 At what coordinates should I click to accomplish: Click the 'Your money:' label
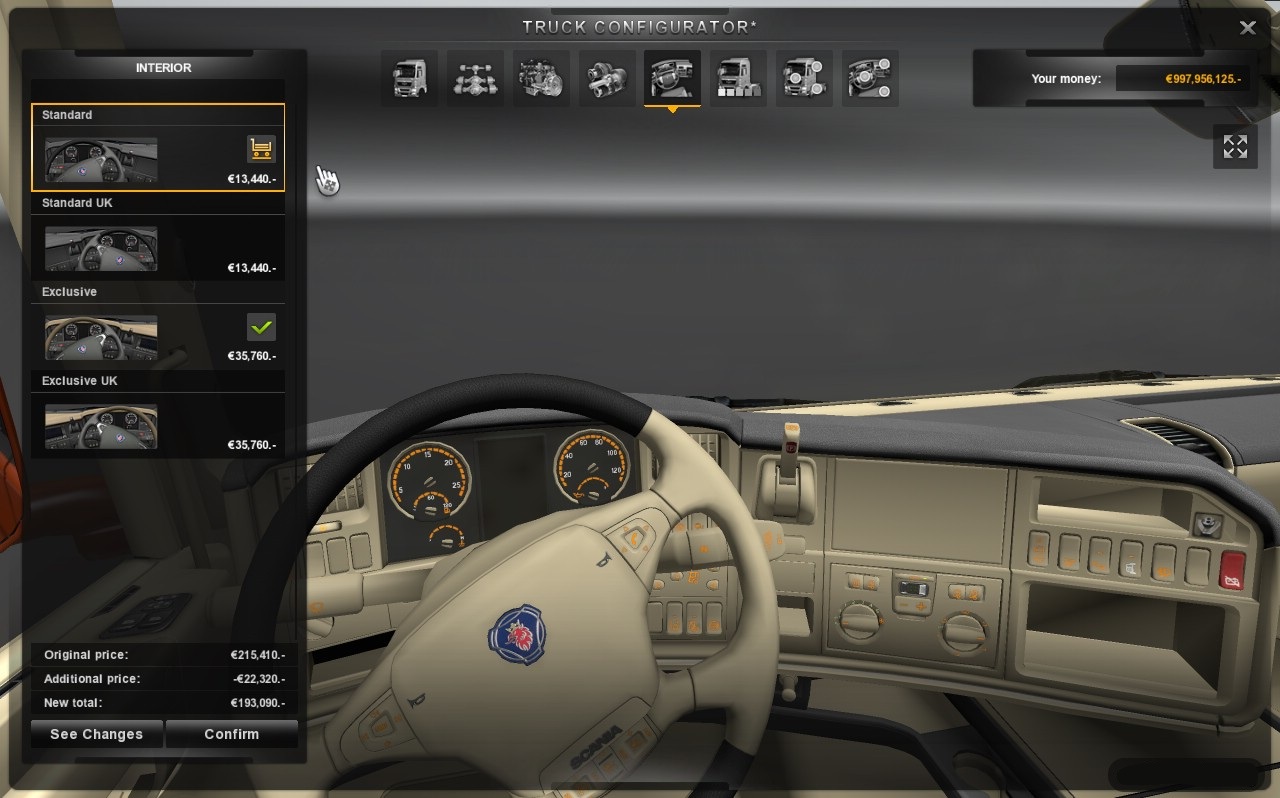[1066, 78]
